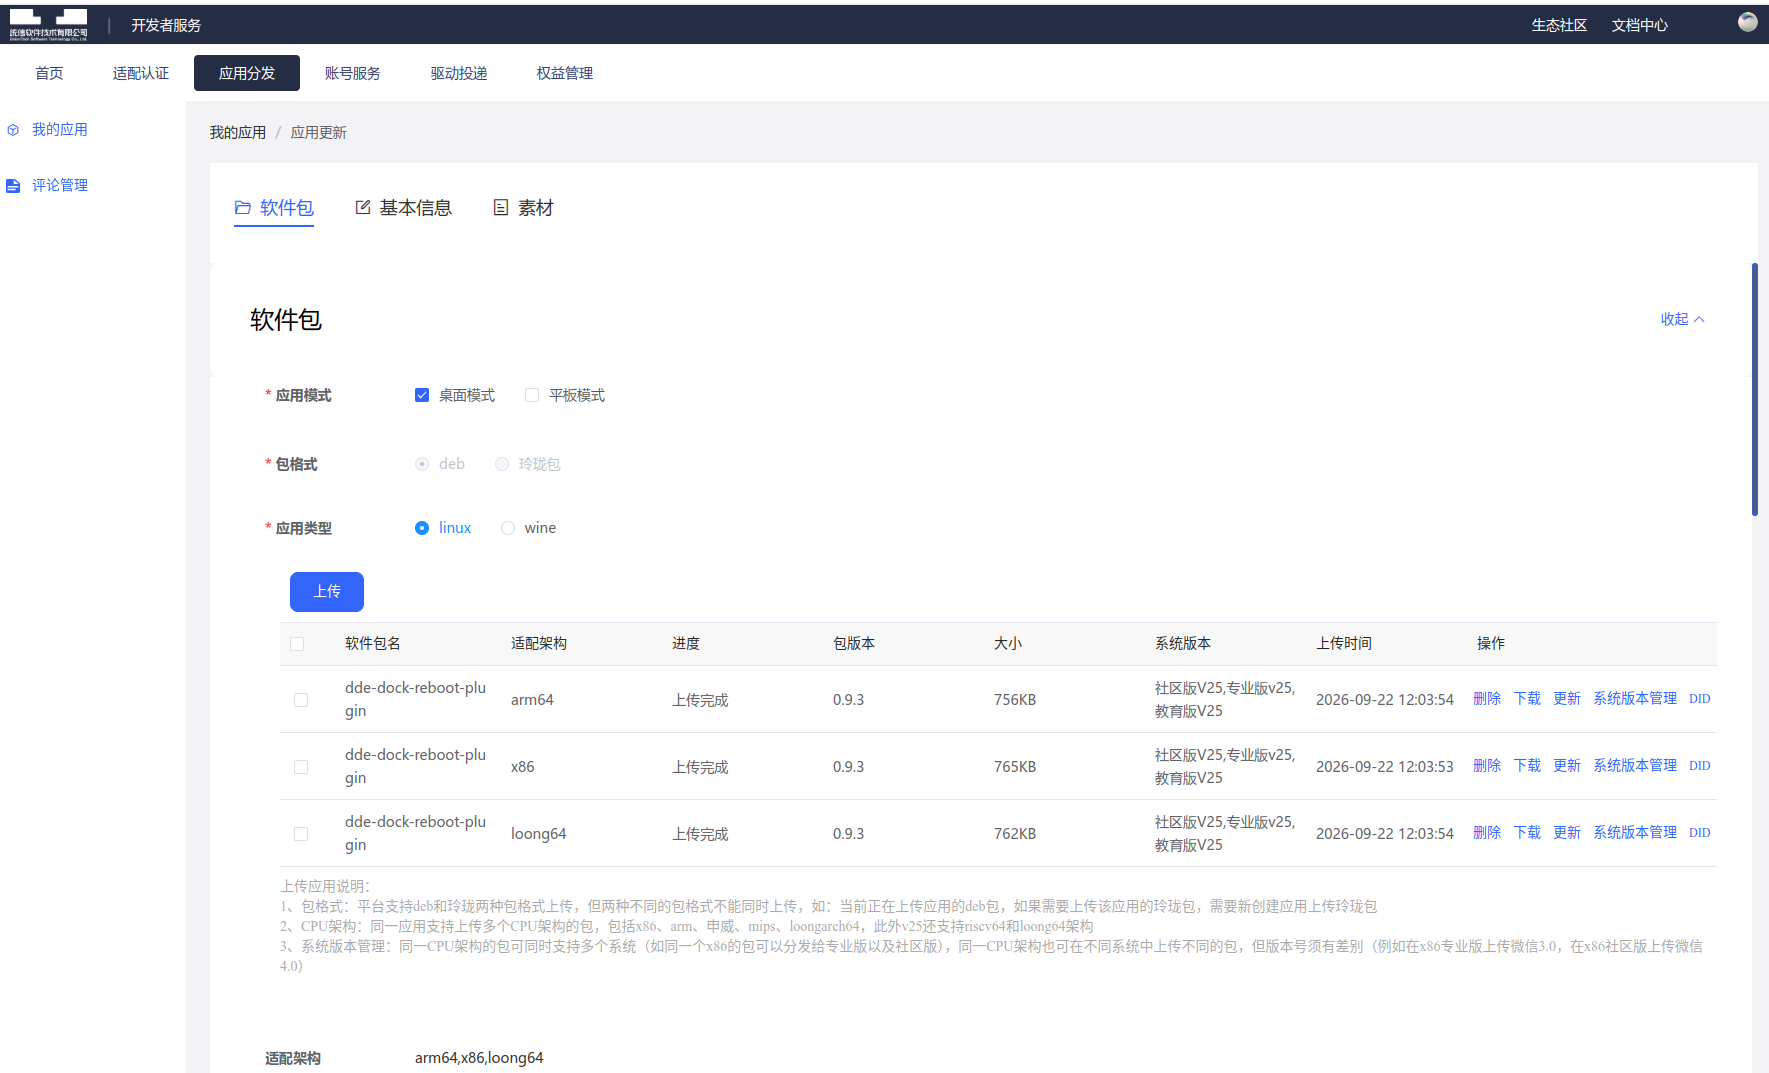Click 删除 link for x86 package
Image resolution: width=1769 pixels, height=1073 pixels.
coord(1487,765)
